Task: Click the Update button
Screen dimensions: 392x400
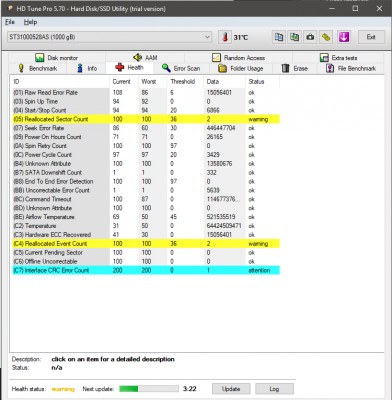Action: (x=231, y=389)
